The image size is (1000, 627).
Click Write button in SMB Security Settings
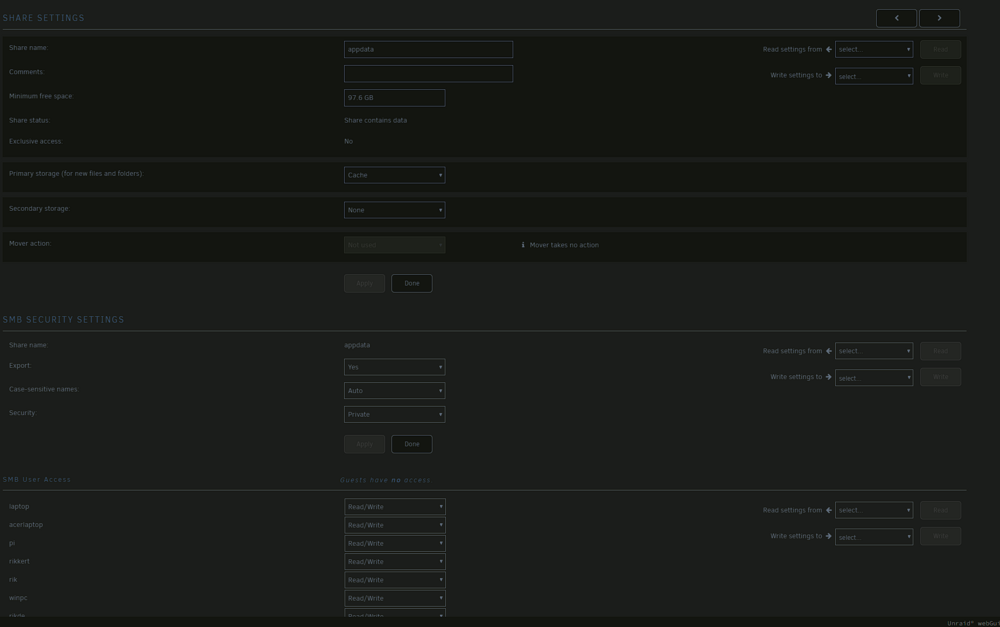click(x=940, y=377)
